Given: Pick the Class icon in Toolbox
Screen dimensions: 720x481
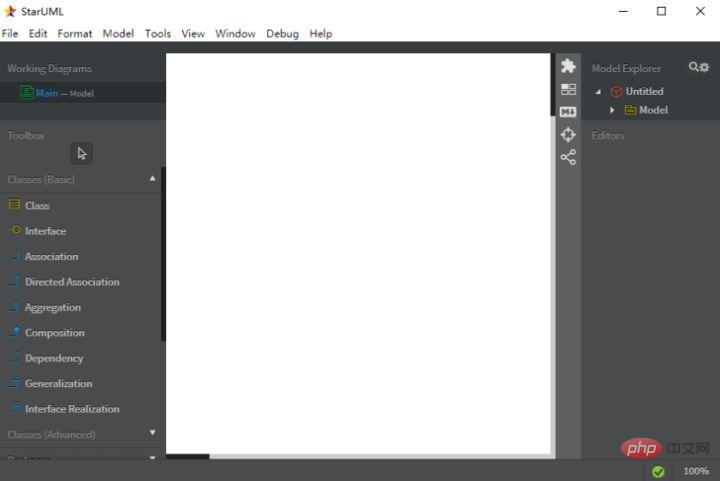Looking at the screenshot, I should pos(15,204).
